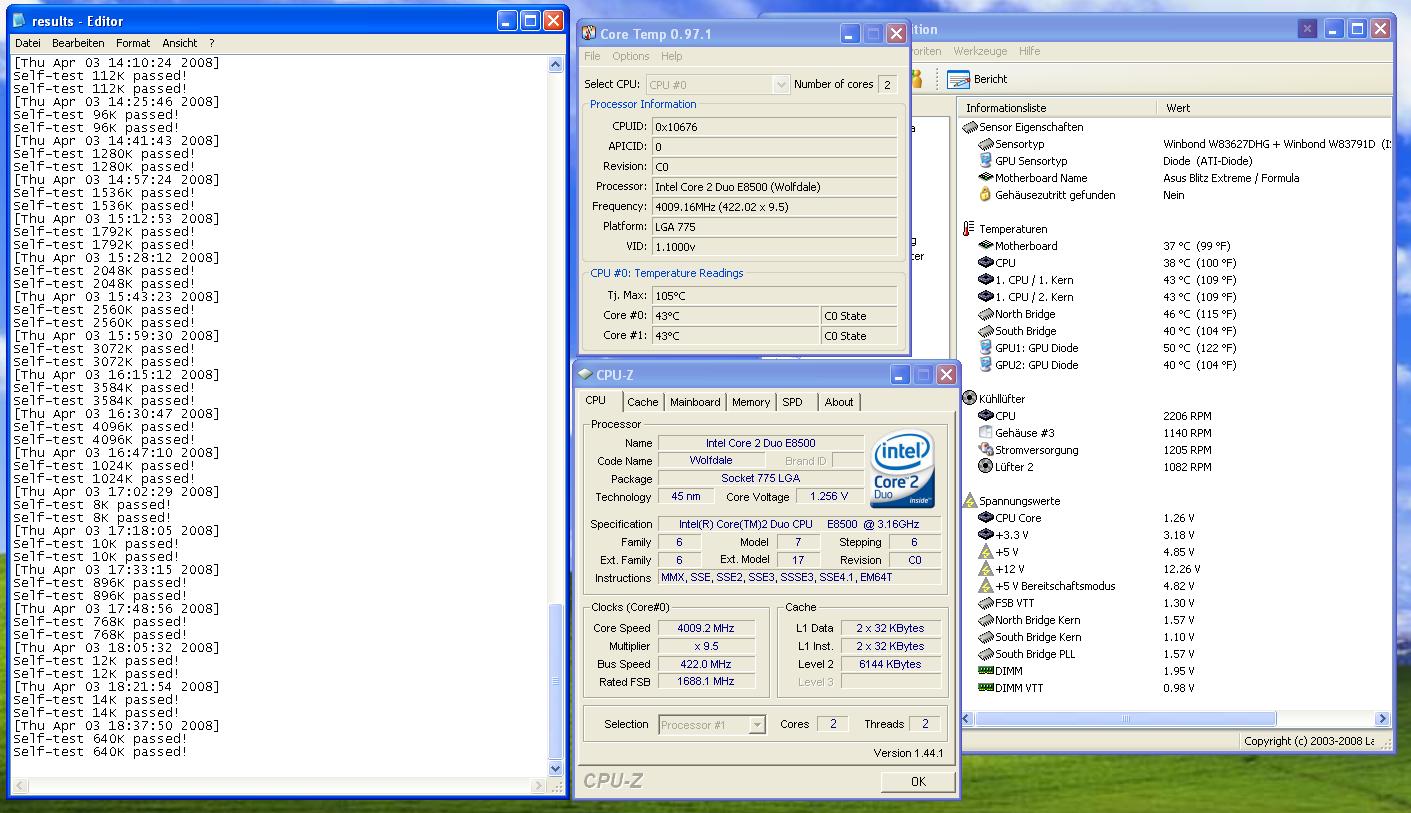1411x813 pixels.
Task: Click the Wert column header
Action: [x=1275, y=108]
